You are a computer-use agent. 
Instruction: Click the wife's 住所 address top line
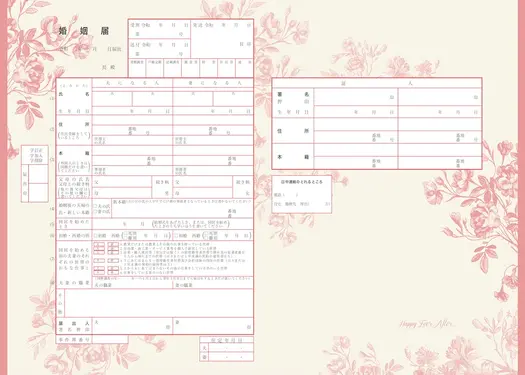(x=213, y=120)
